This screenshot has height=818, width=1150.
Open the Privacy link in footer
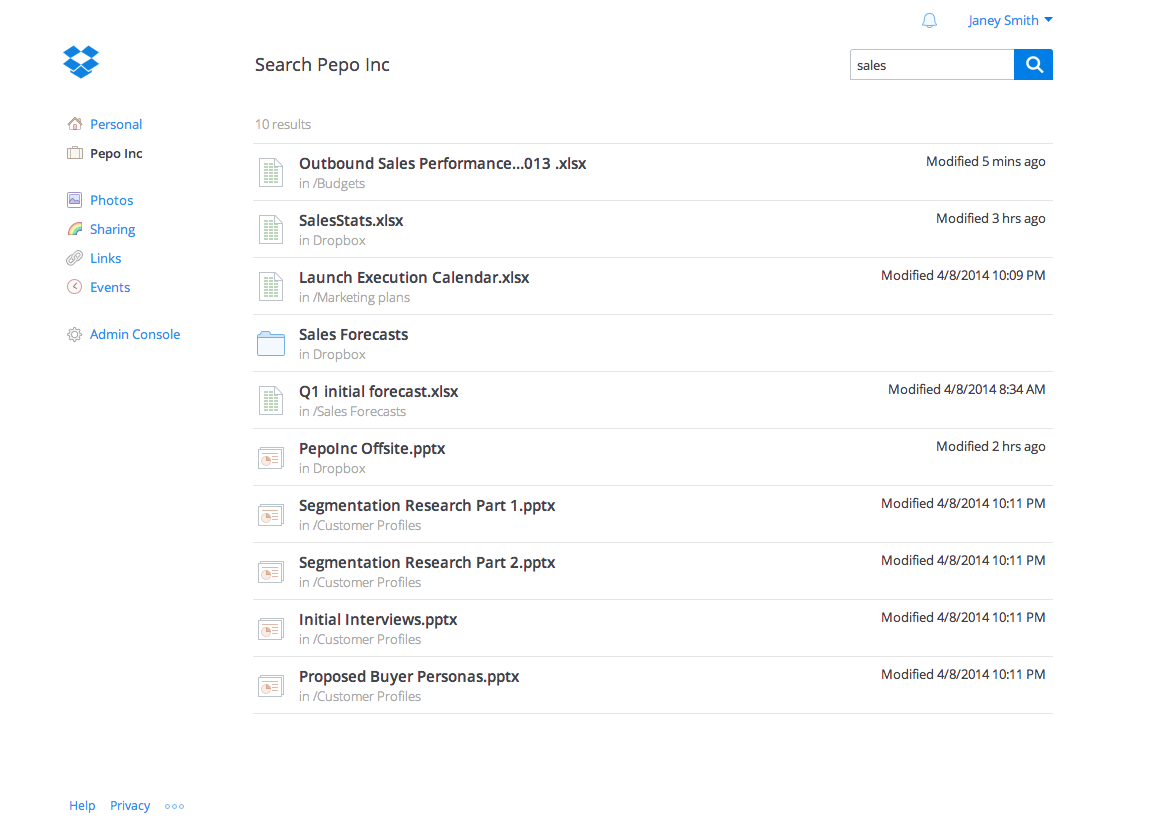(130, 806)
